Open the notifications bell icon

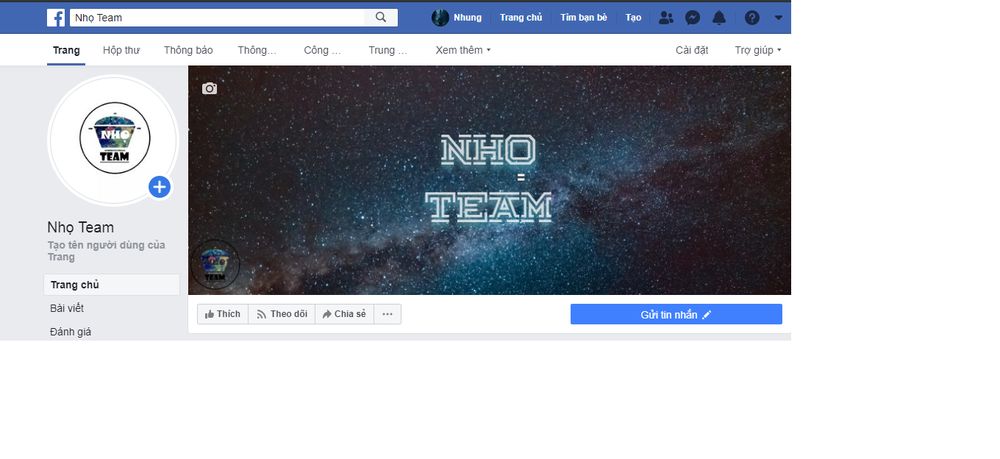[719, 17]
